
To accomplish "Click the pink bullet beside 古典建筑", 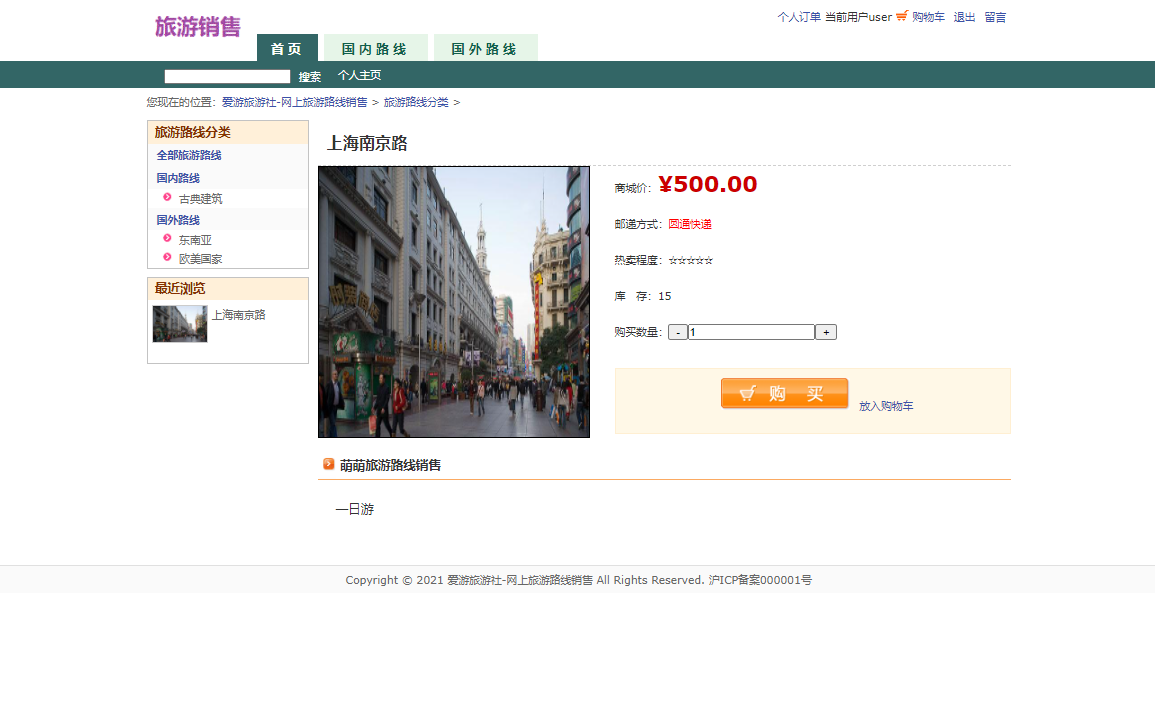I will (x=167, y=197).
